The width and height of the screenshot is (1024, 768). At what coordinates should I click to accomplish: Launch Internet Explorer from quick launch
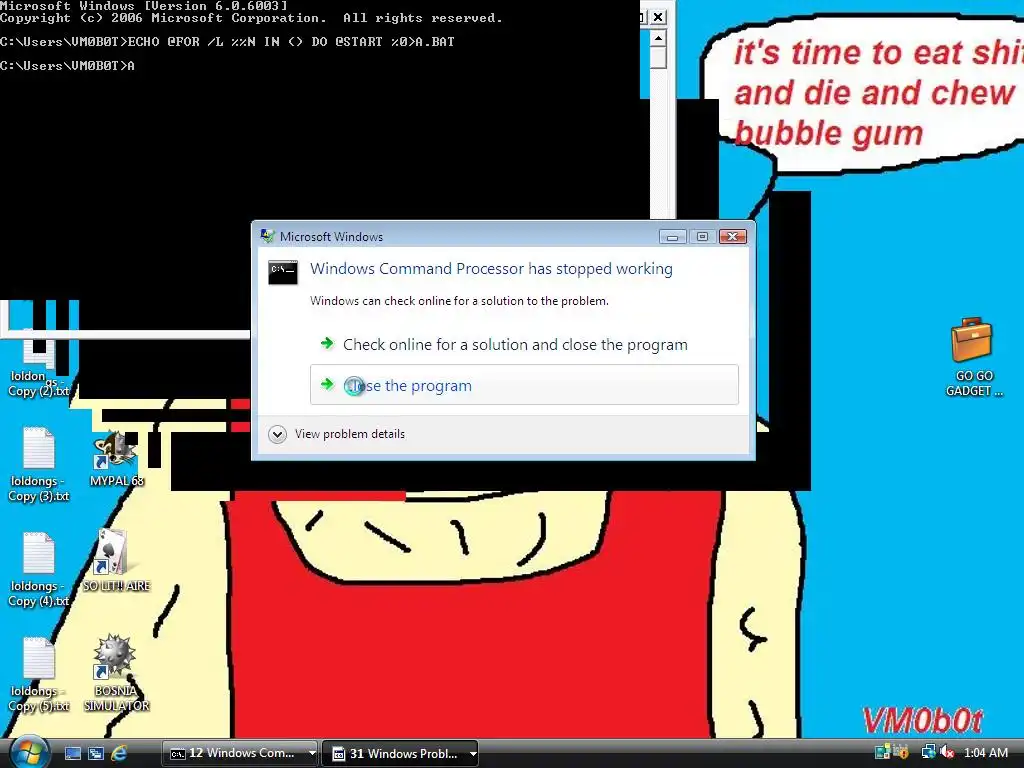coord(119,753)
